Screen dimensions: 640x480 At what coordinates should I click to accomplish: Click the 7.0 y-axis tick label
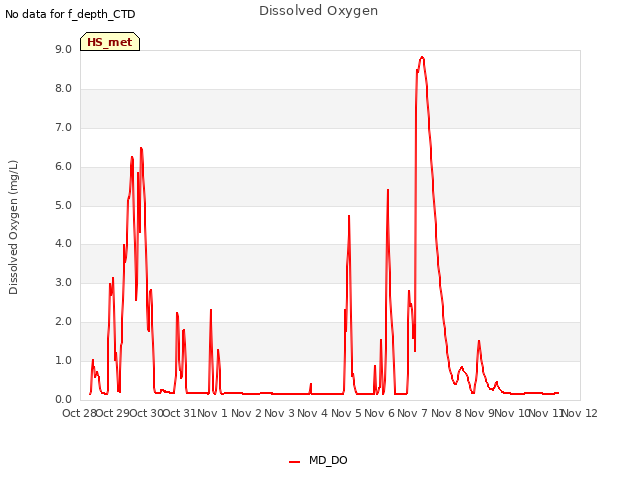pyautogui.click(x=63, y=127)
